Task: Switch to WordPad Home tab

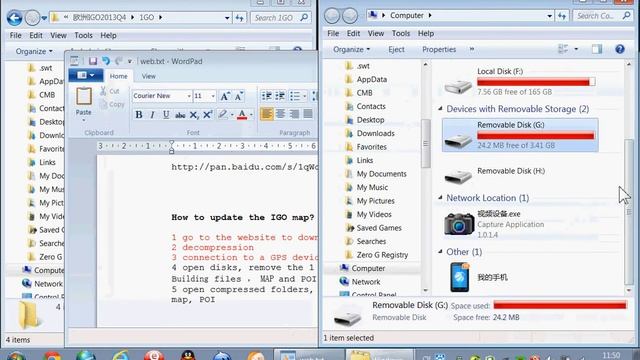Action: pyautogui.click(x=118, y=76)
